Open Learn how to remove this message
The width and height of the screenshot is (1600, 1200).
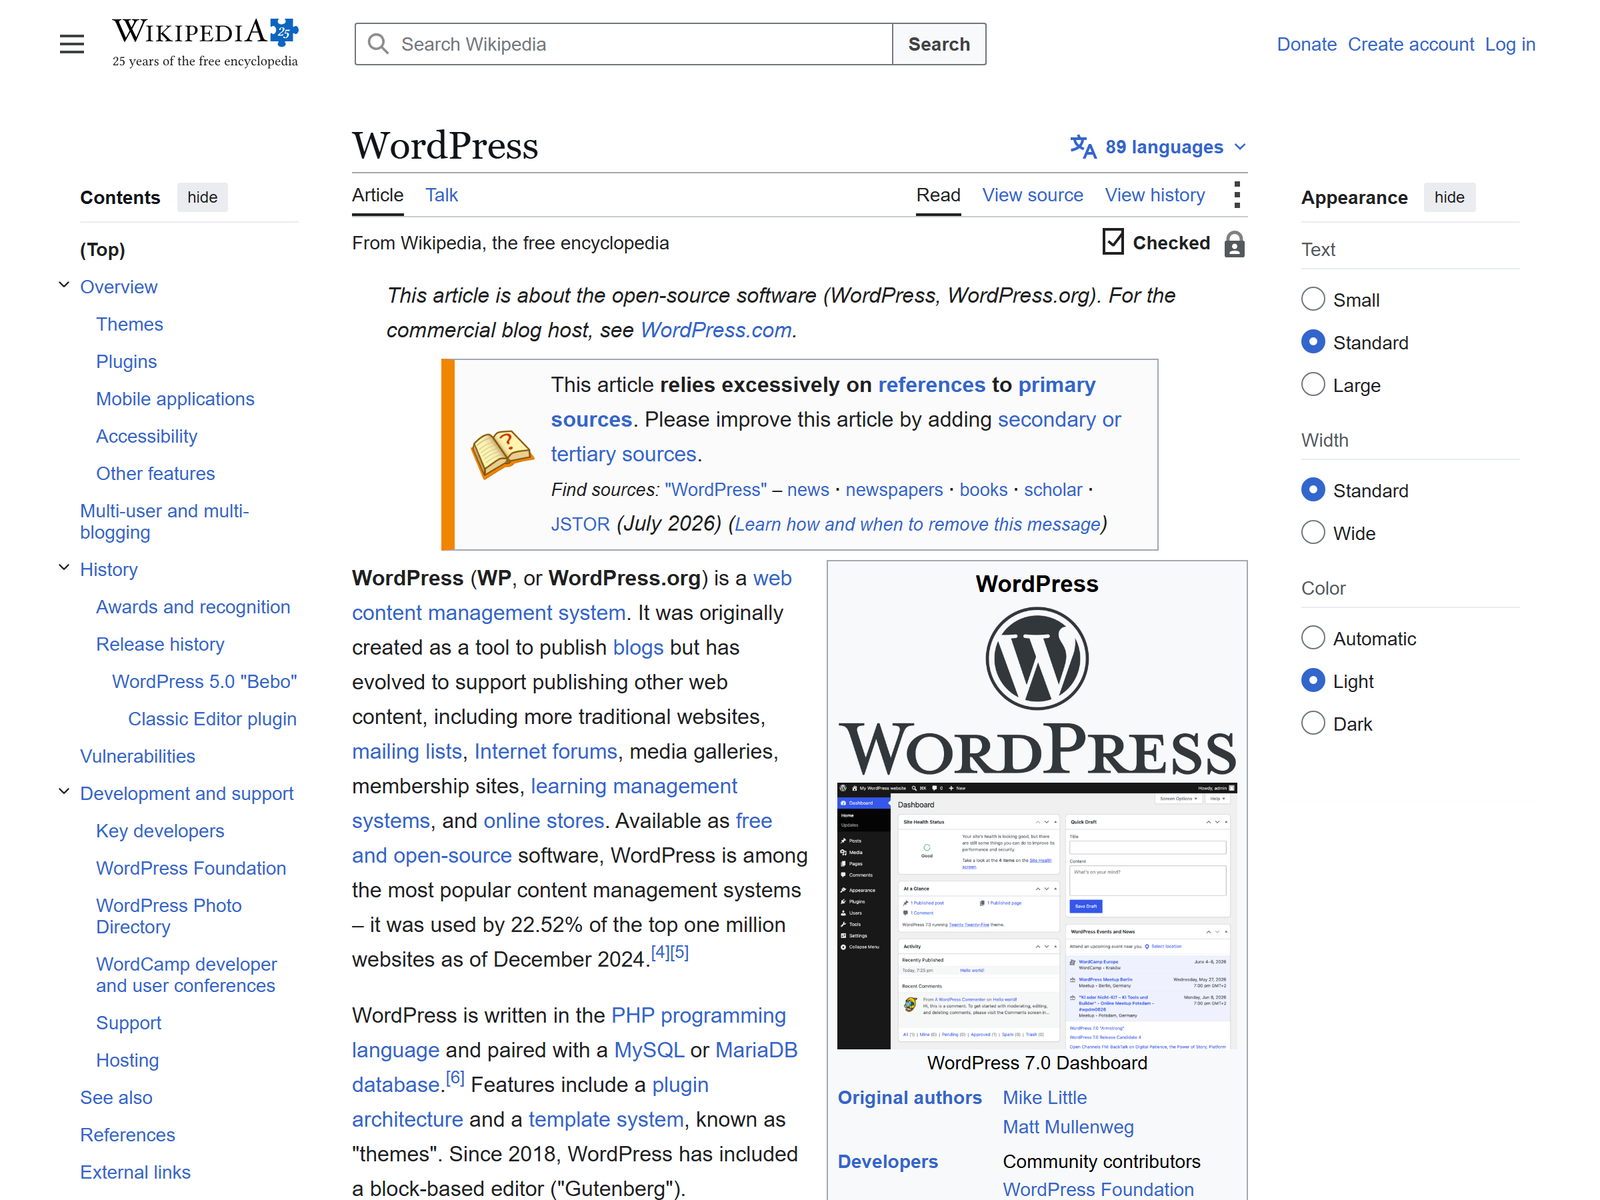click(918, 524)
